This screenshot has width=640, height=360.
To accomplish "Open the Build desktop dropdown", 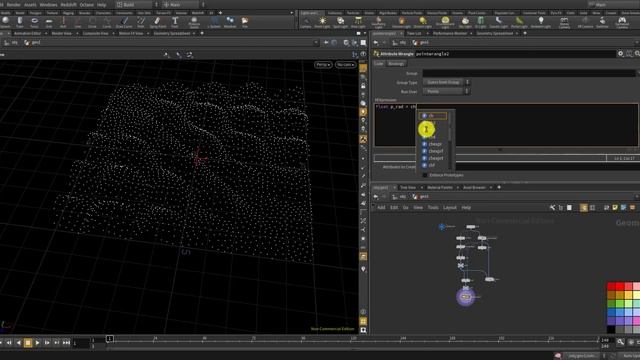I will point(138,4).
